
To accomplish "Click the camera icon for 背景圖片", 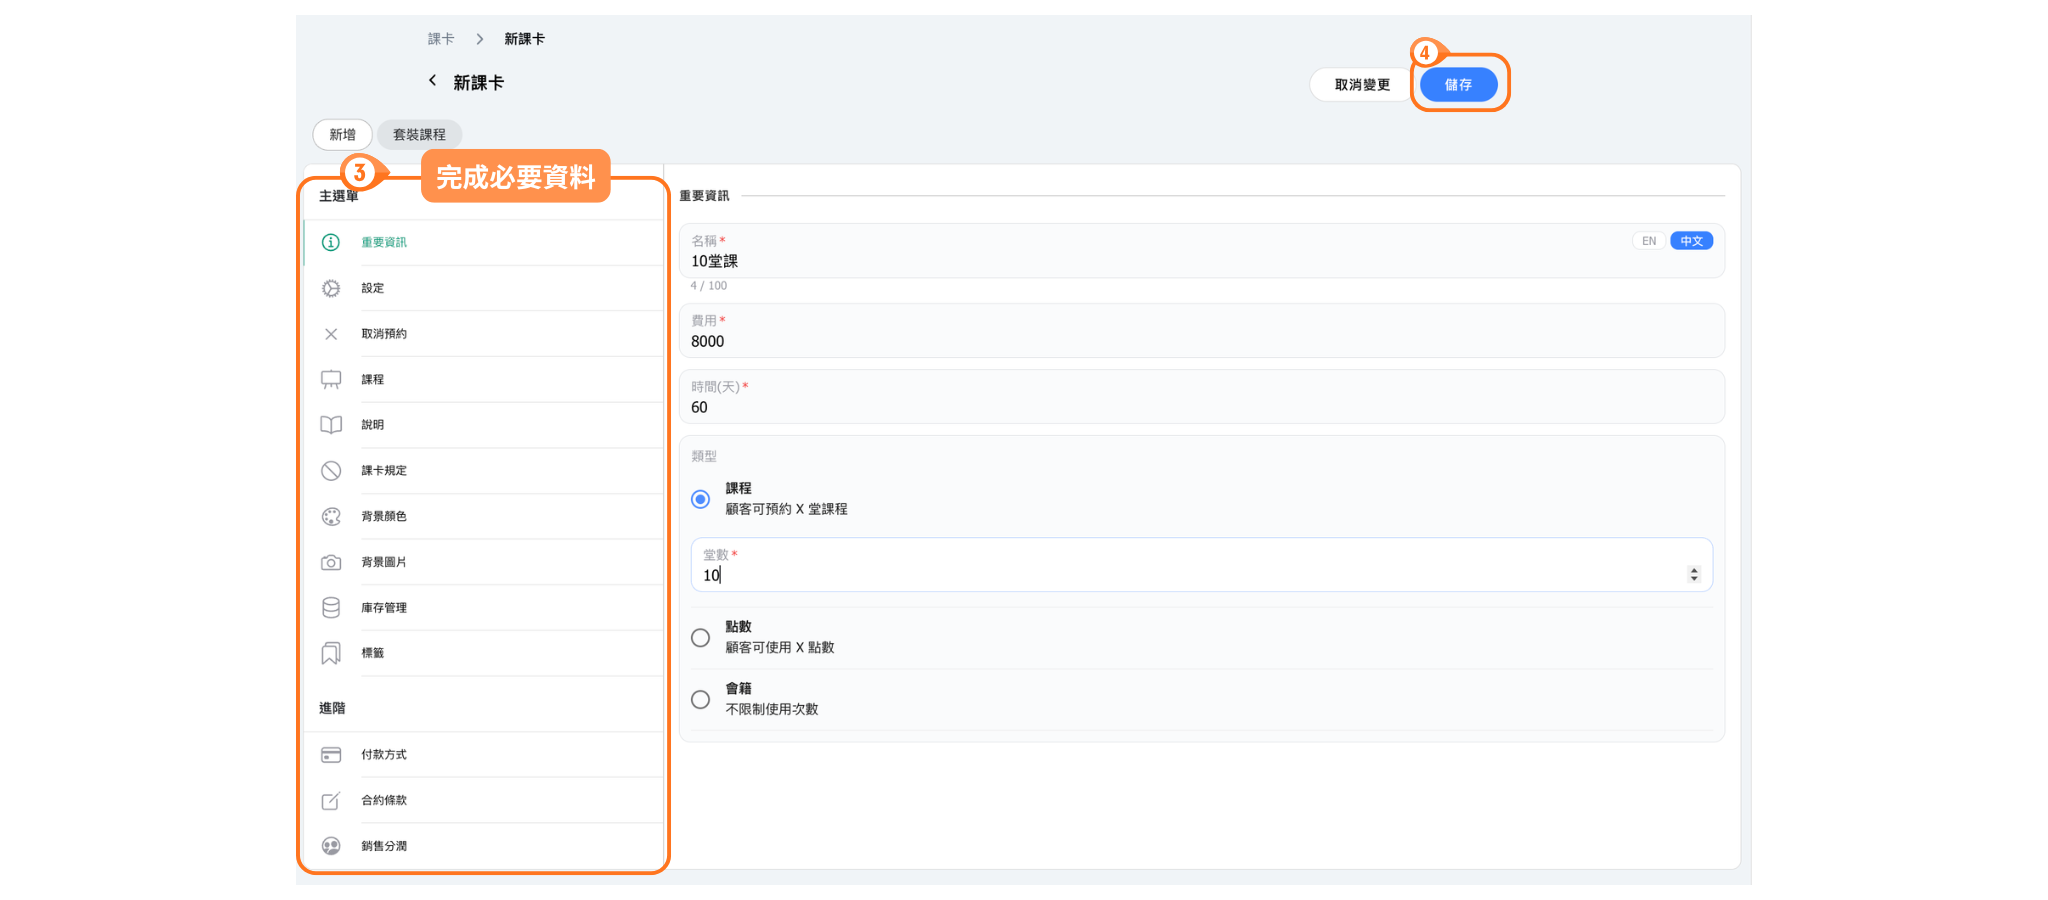I will click(x=331, y=563).
